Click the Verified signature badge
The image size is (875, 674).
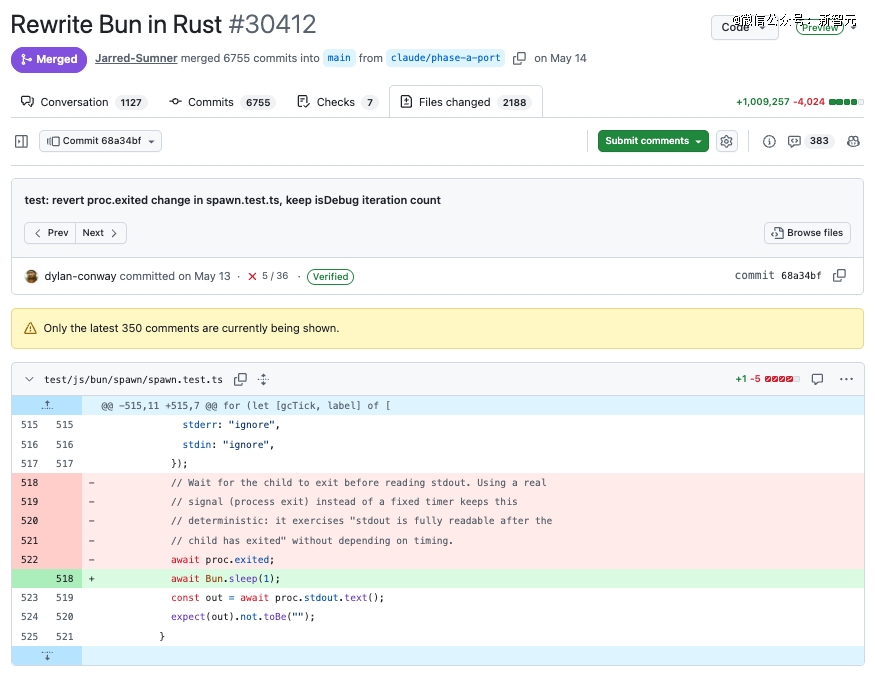330,277
